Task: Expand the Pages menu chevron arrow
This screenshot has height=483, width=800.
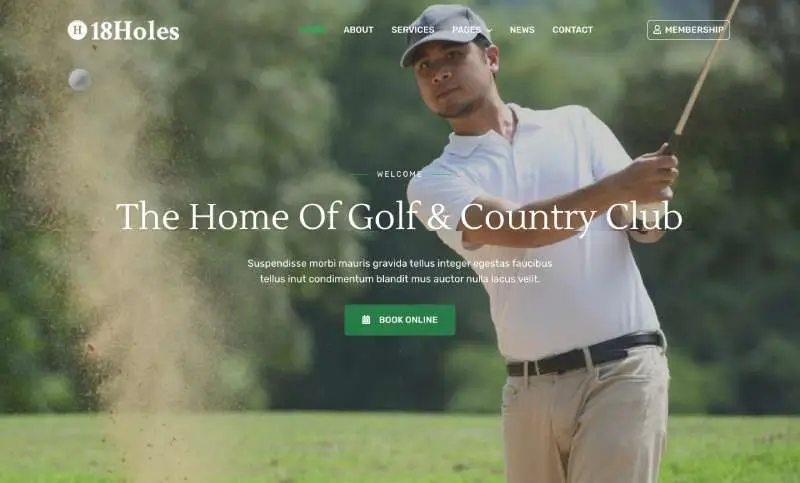Action: pyautogui.click(x=489, y=30)
